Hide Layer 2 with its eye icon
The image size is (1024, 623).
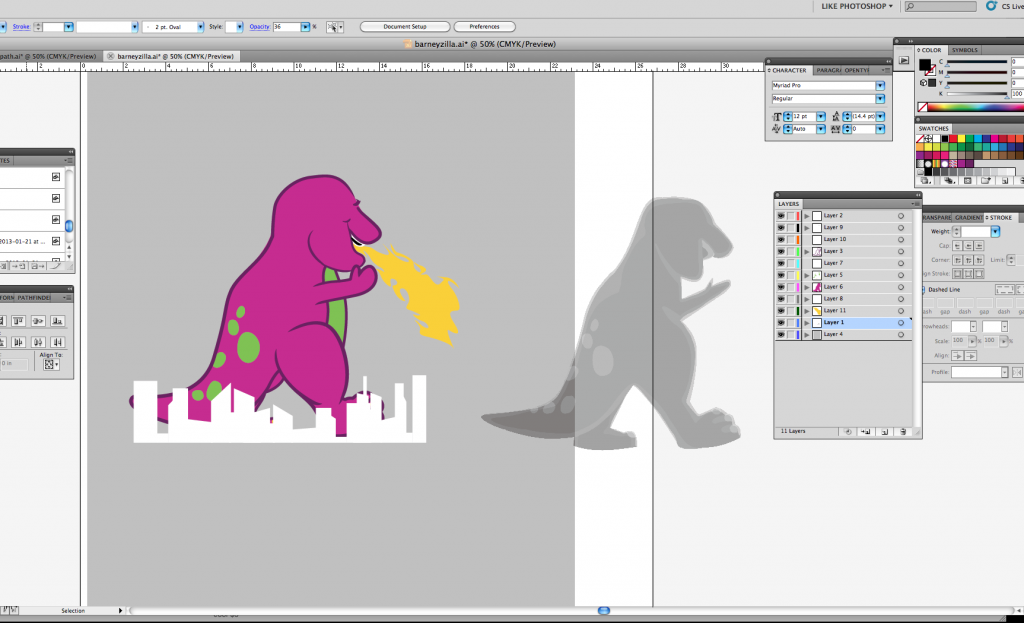[780, 216]
